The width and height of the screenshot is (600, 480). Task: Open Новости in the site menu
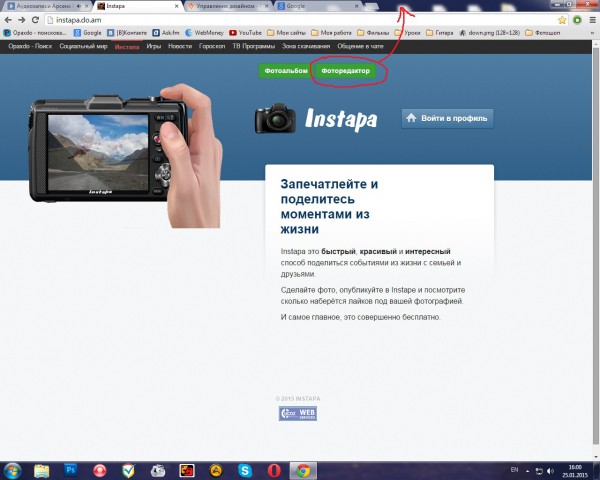180,46
